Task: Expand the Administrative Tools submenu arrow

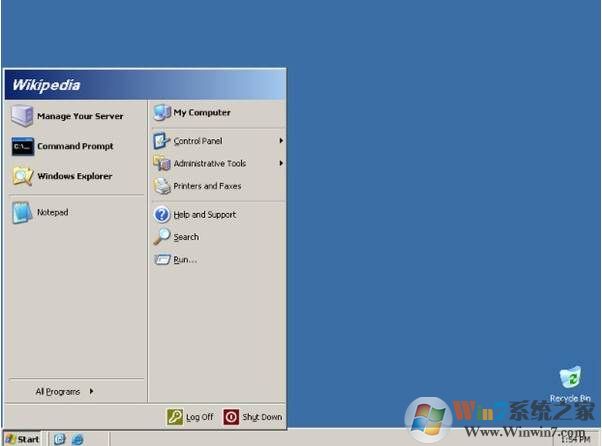Action: [x=281, y=163]
